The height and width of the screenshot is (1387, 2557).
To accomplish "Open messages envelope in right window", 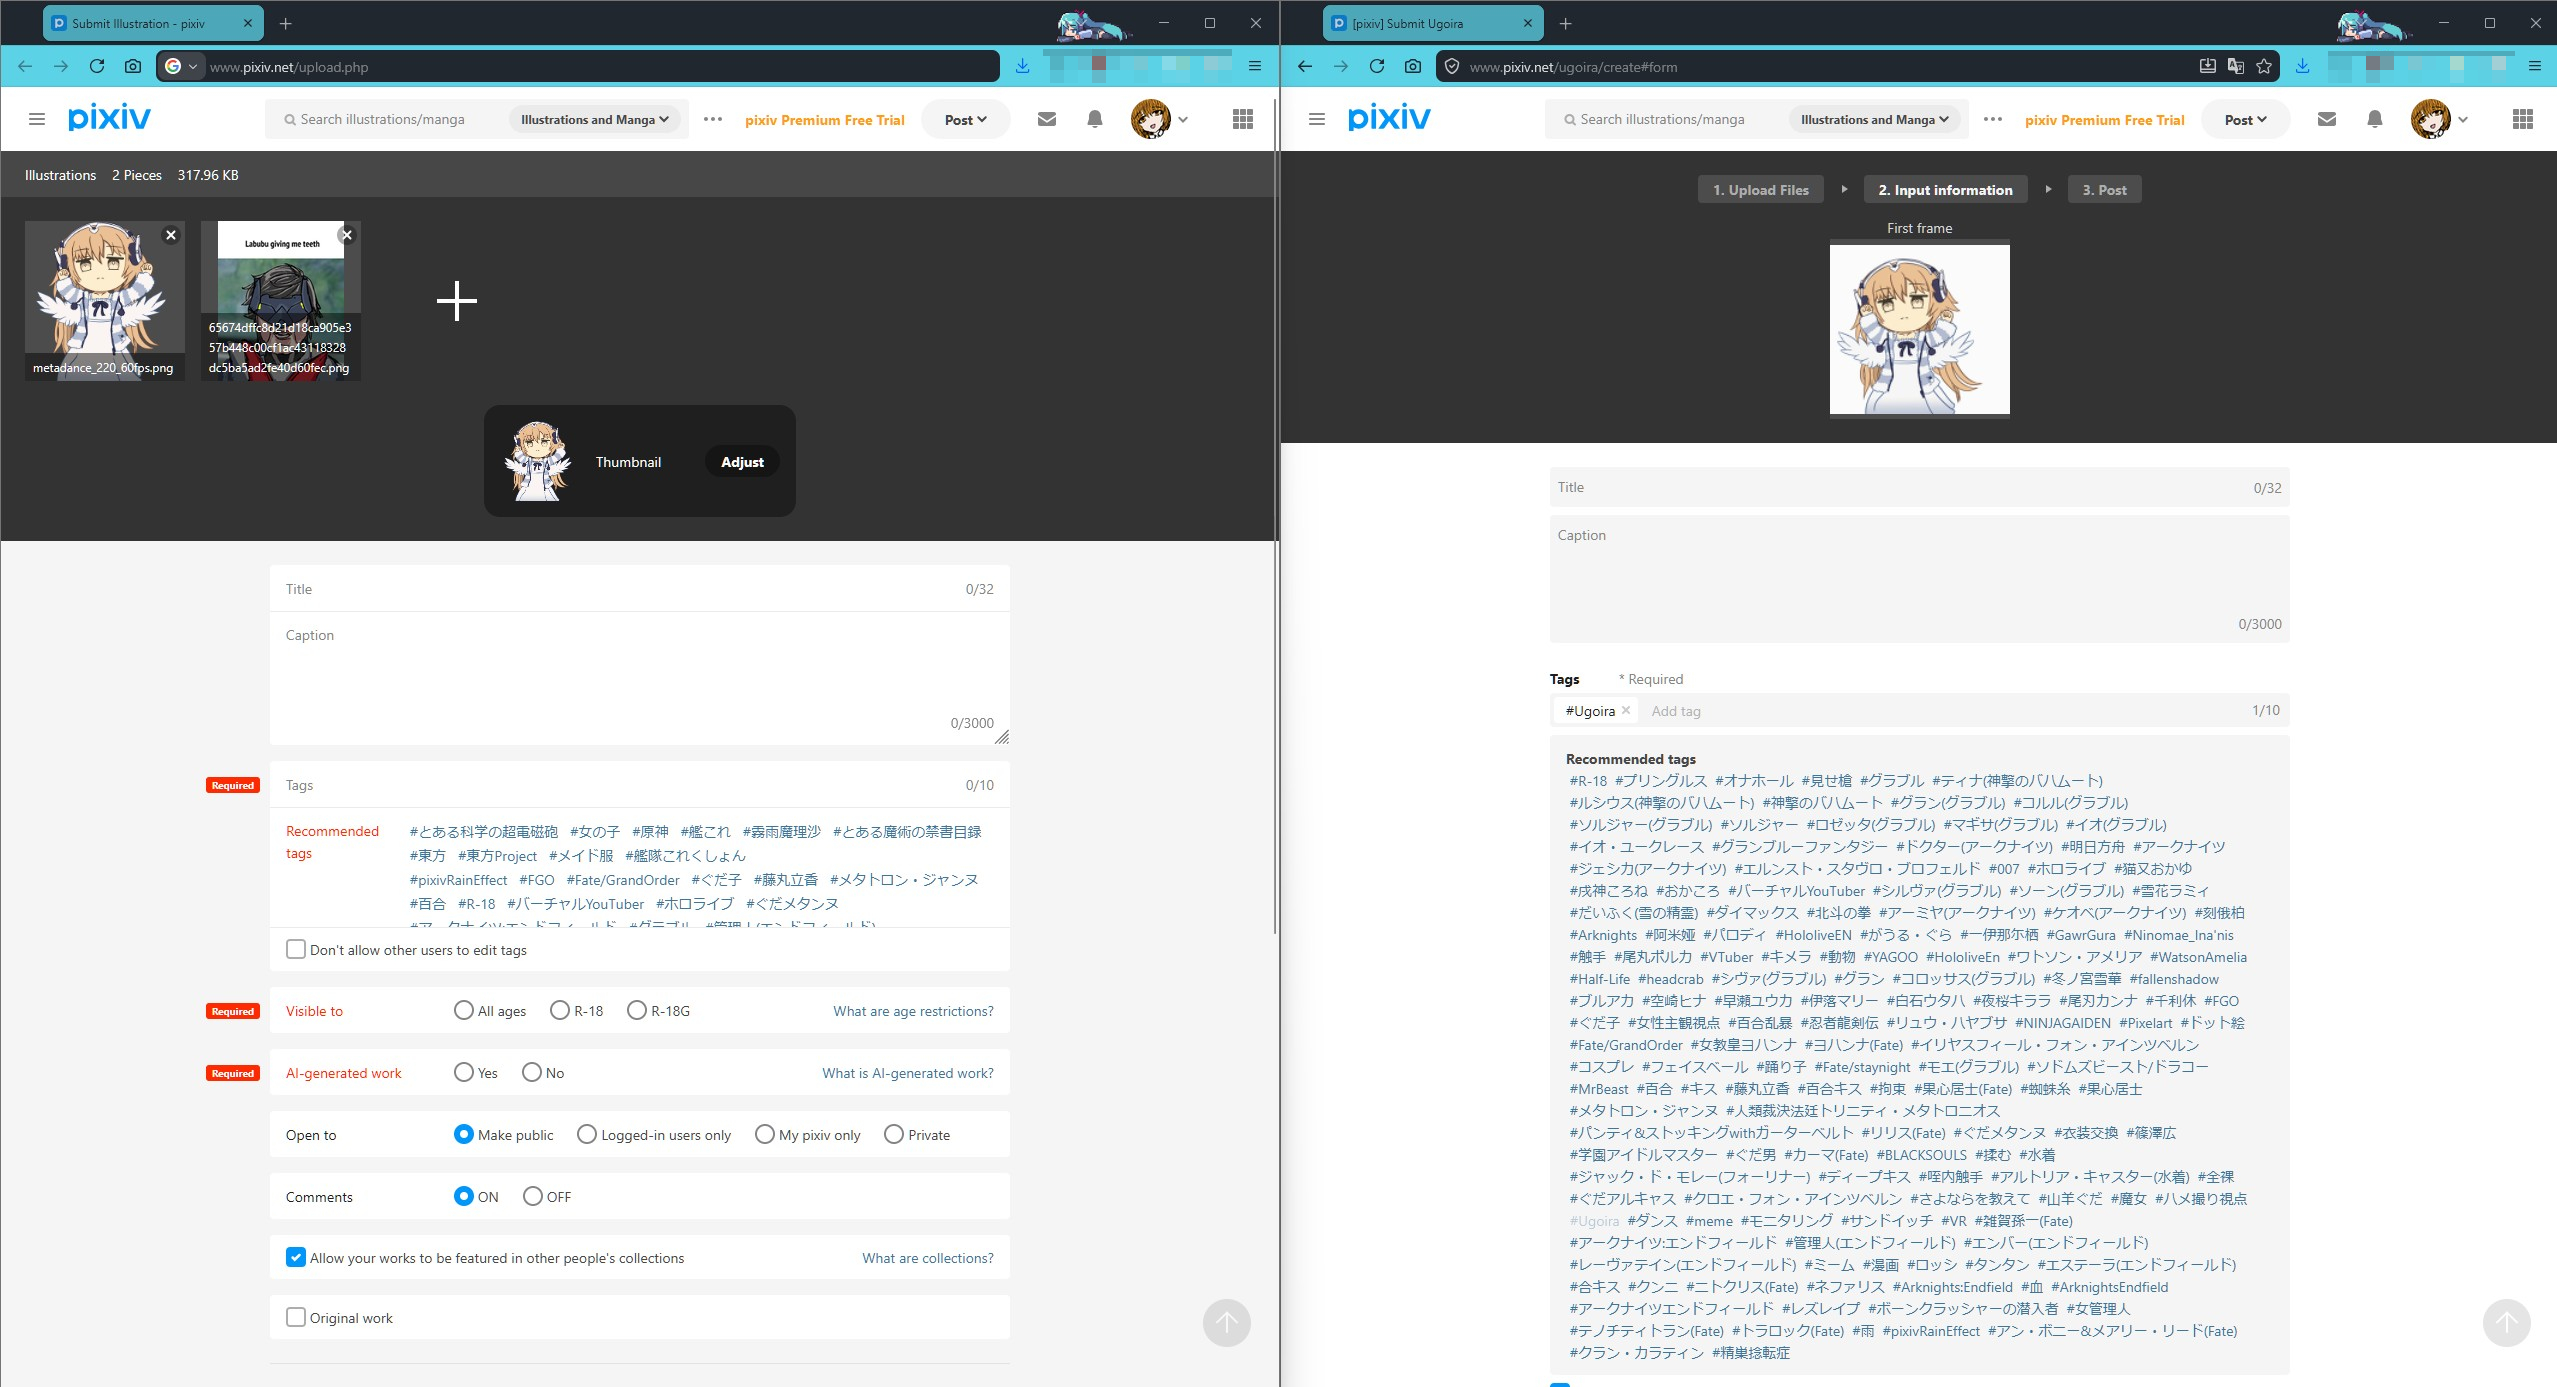I will 2327,119.
